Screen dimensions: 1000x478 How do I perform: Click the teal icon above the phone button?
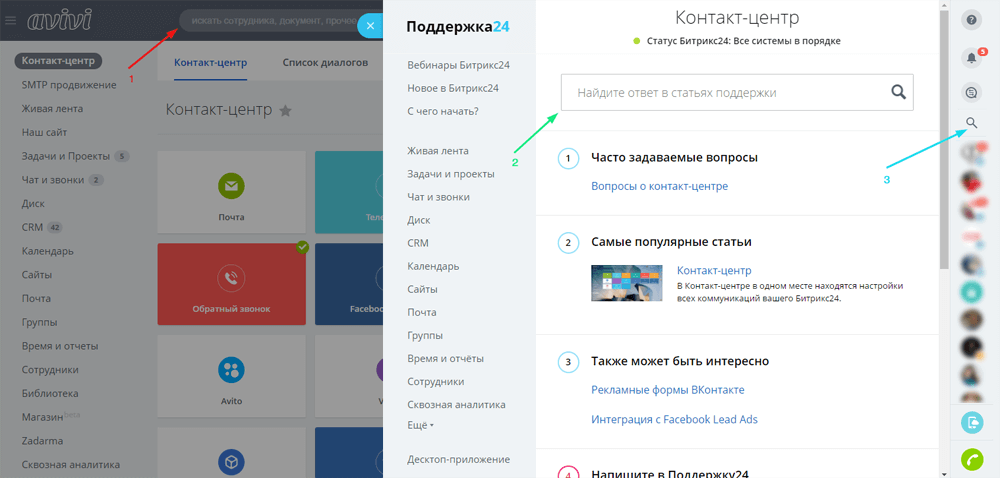click(971, 423)
